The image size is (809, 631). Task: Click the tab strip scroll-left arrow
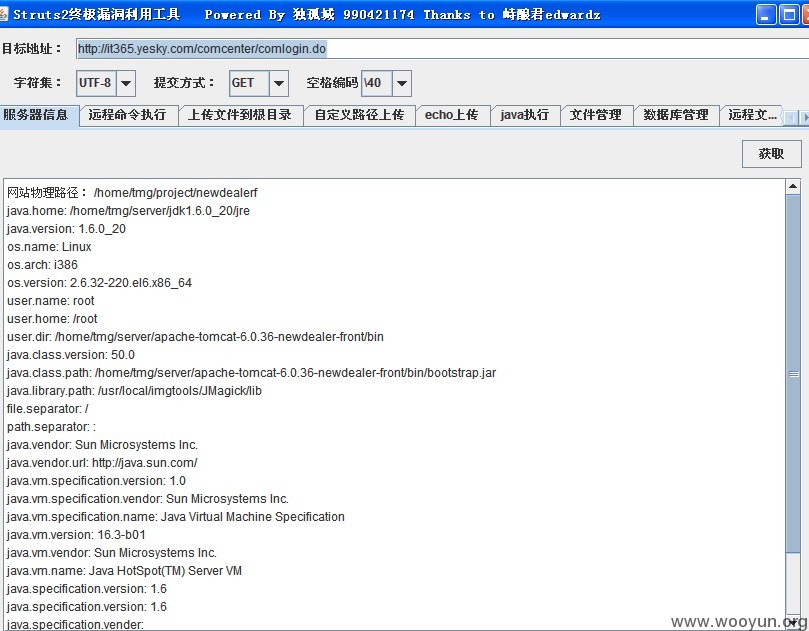pyautogui.click(x=791, y=118)
